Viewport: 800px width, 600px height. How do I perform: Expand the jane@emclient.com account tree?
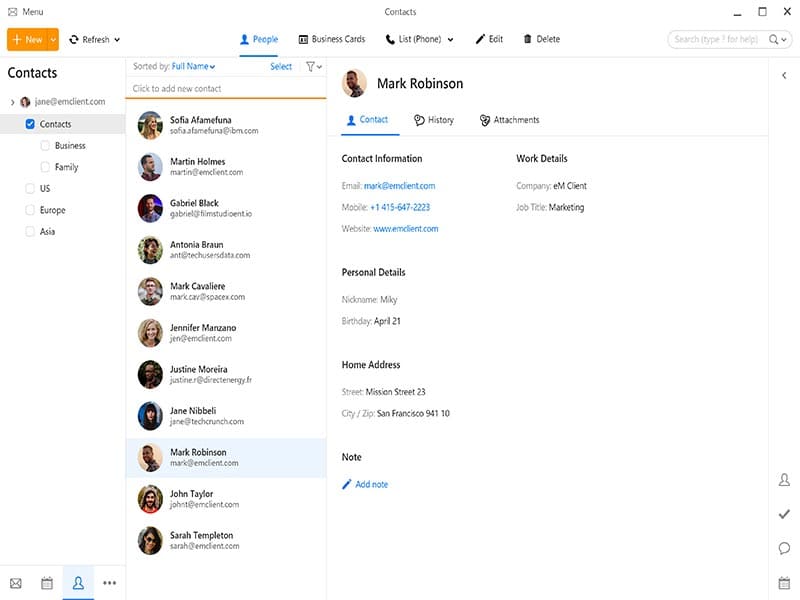click(12, 102)
